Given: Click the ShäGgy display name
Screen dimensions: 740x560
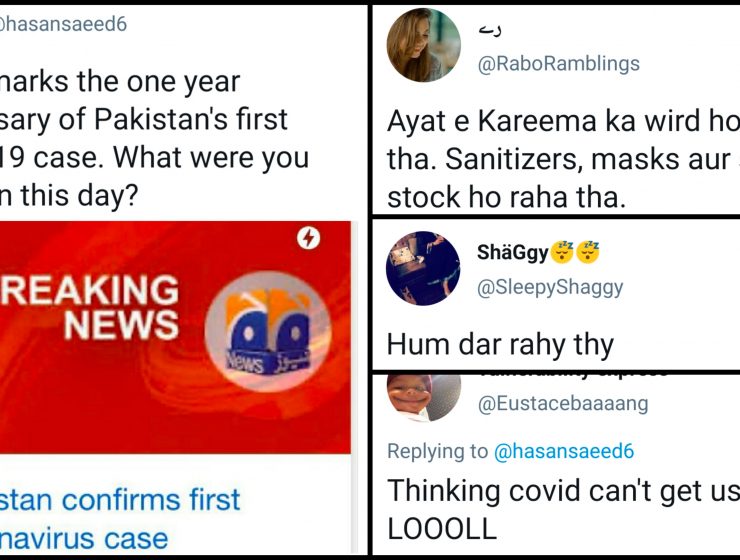Looking at the screenshot, I should pyautogui.click(x=513, y=252).
